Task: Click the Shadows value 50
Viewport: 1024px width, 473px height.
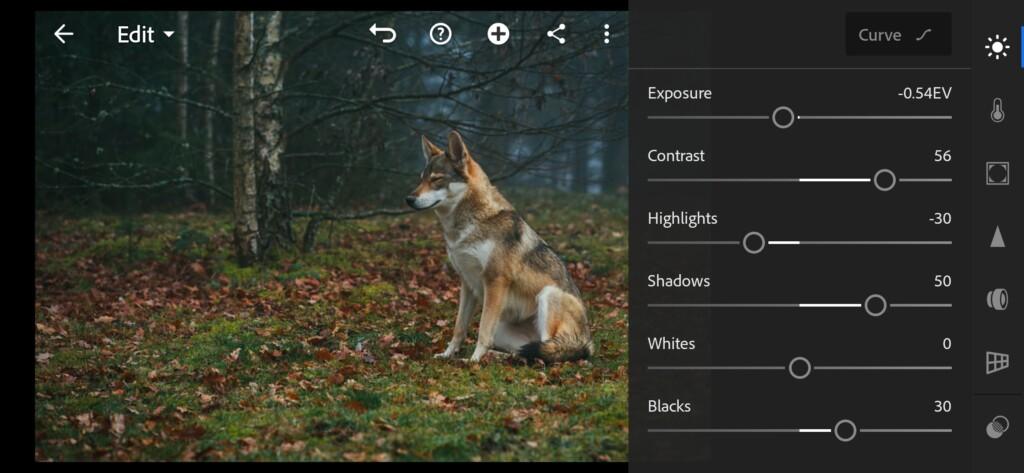Action: [x=942, y=282]
